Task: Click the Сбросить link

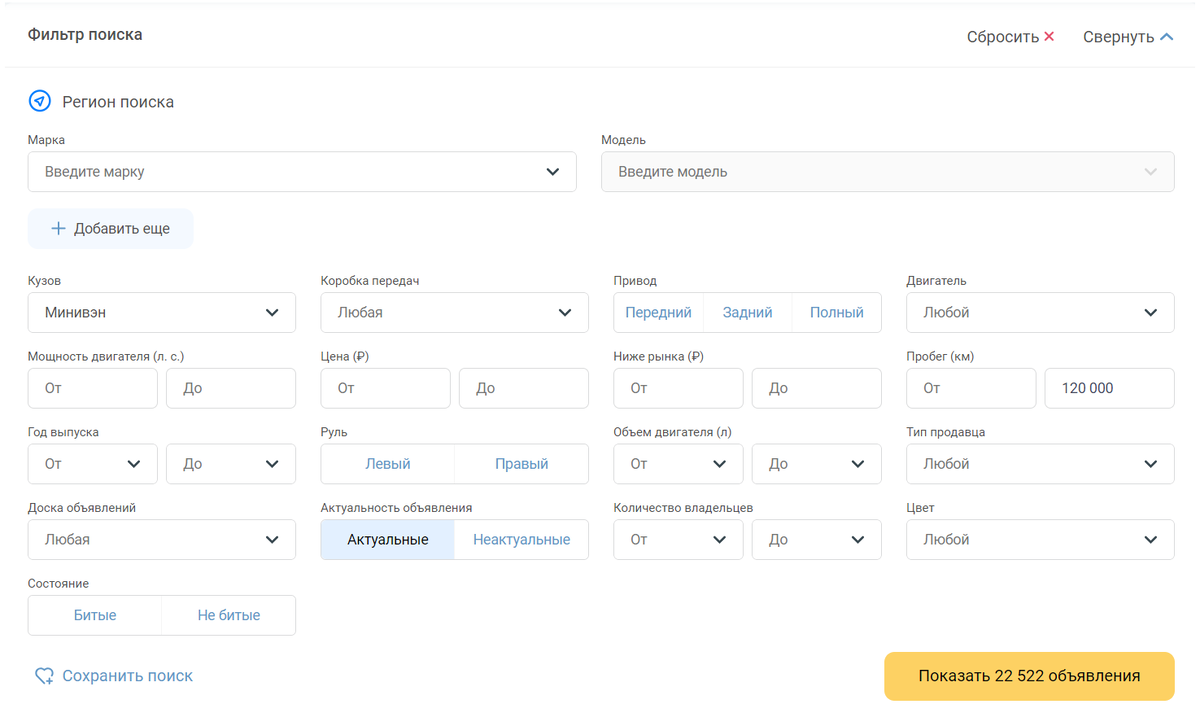Action: click(x=1002, y=37)
